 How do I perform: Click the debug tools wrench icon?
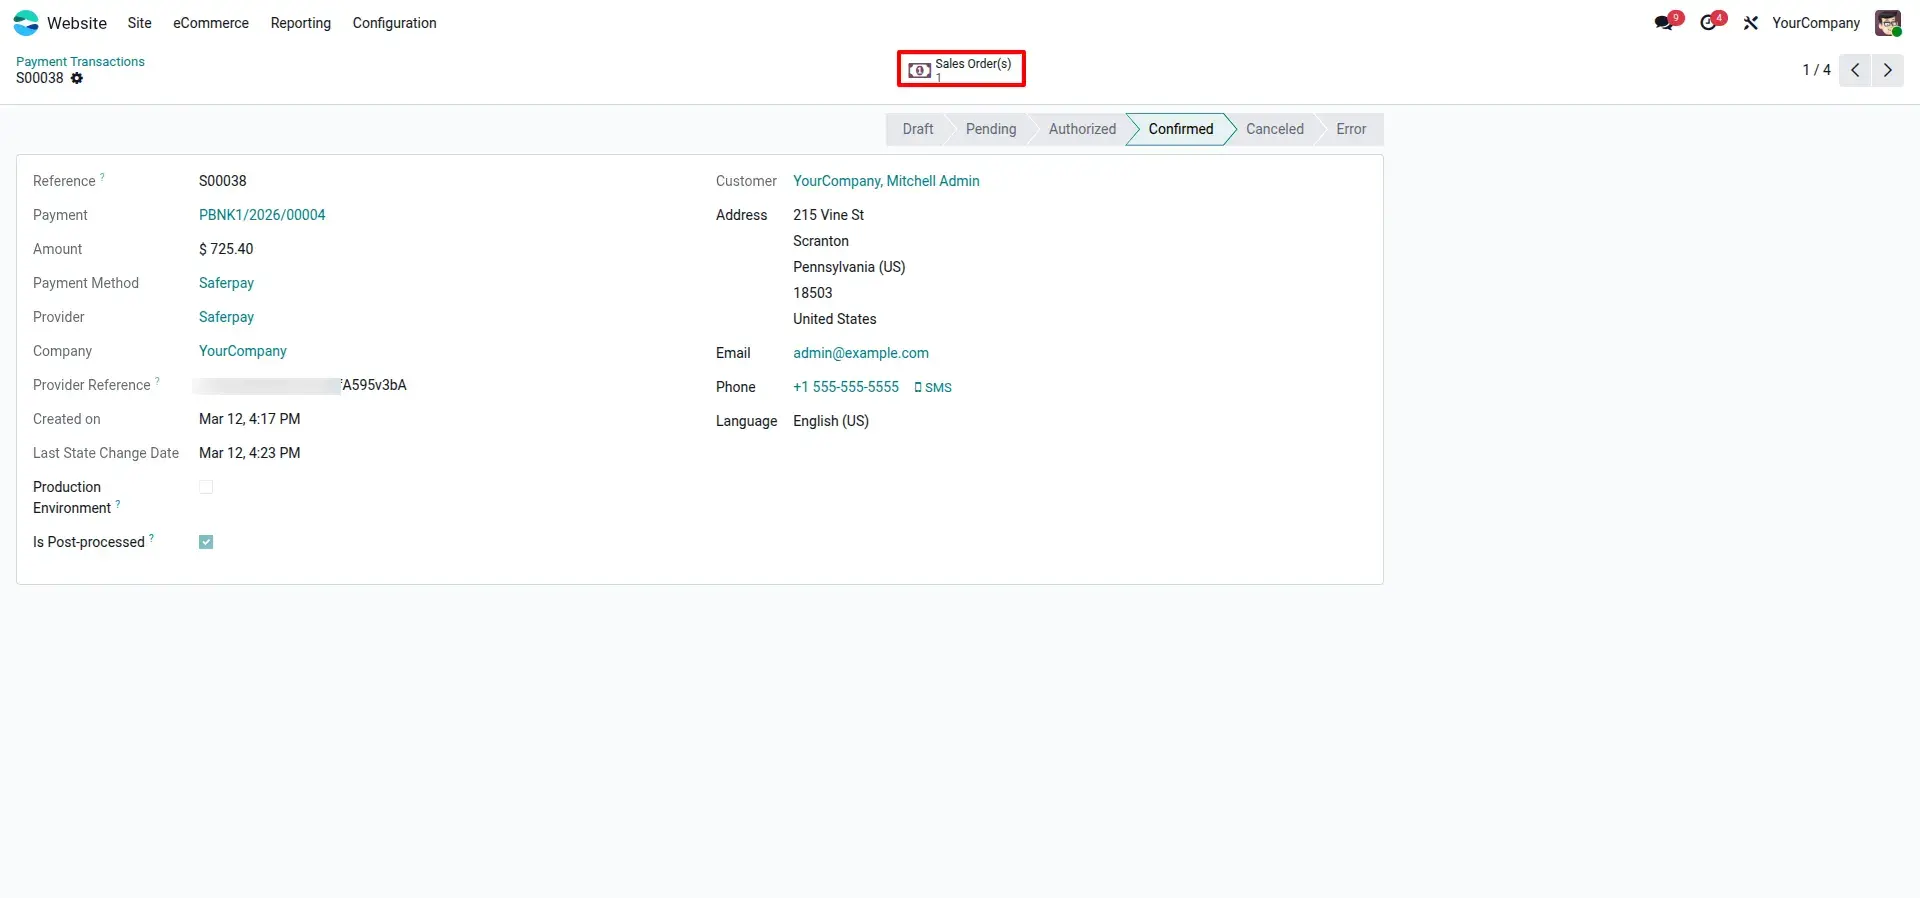pyautogui.click(x=1750, y=23)
